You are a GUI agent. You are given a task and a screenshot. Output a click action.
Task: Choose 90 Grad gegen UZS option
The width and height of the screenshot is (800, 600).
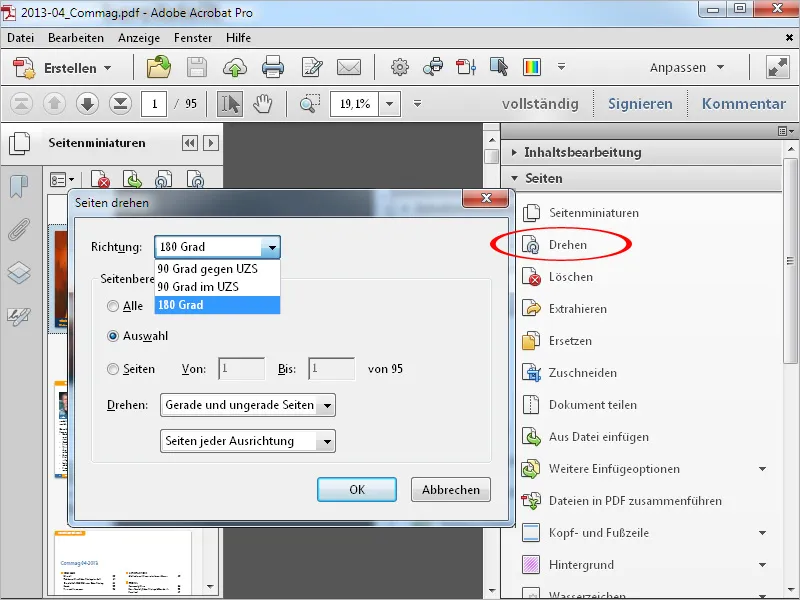(x=217, y=269)
